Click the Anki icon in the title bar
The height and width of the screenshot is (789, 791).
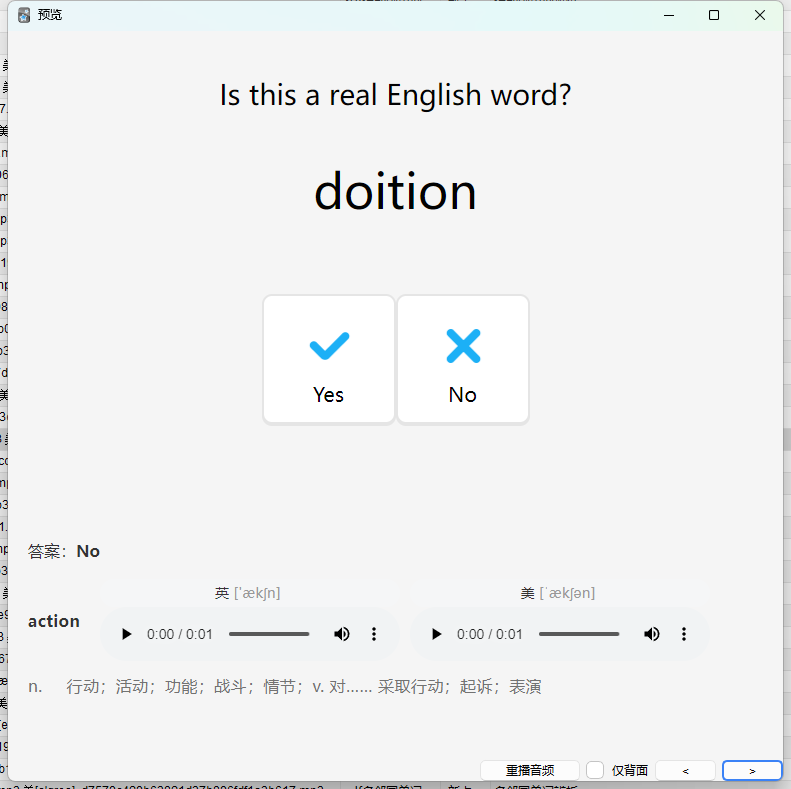24,15
